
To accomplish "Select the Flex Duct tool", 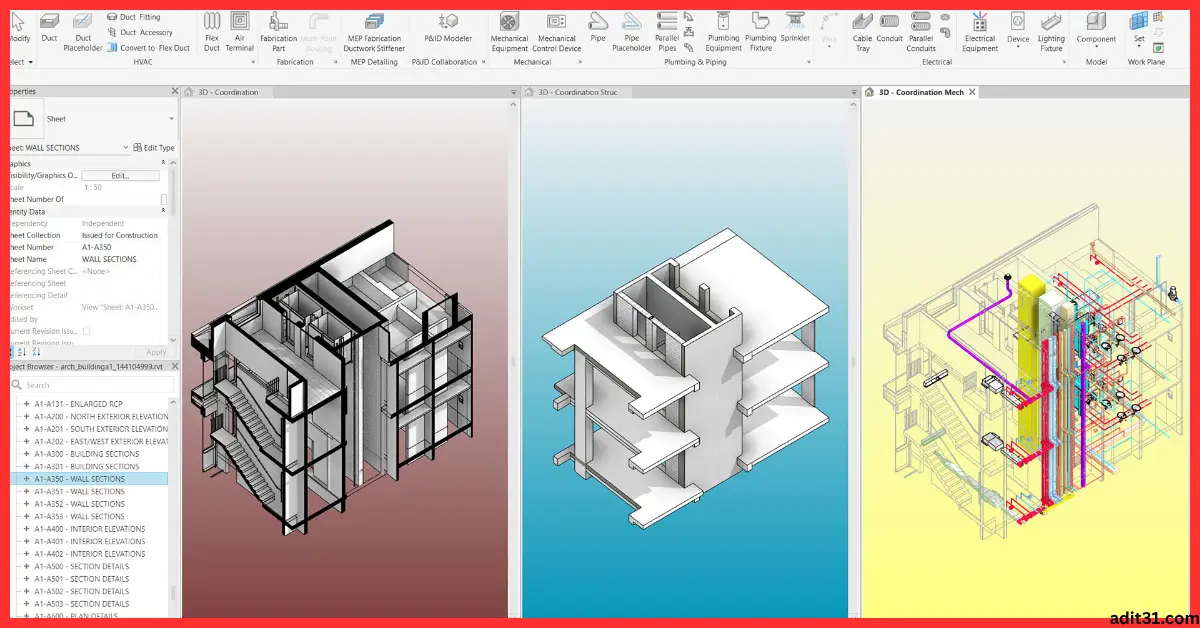I will [212, 30].
